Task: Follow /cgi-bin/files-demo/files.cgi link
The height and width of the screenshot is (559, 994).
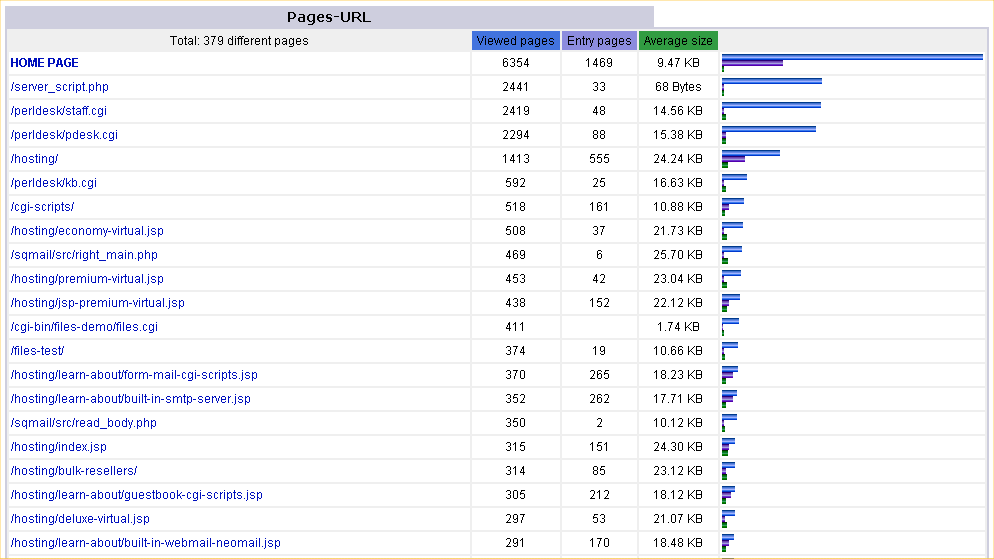Action: (x=84, y=328)
